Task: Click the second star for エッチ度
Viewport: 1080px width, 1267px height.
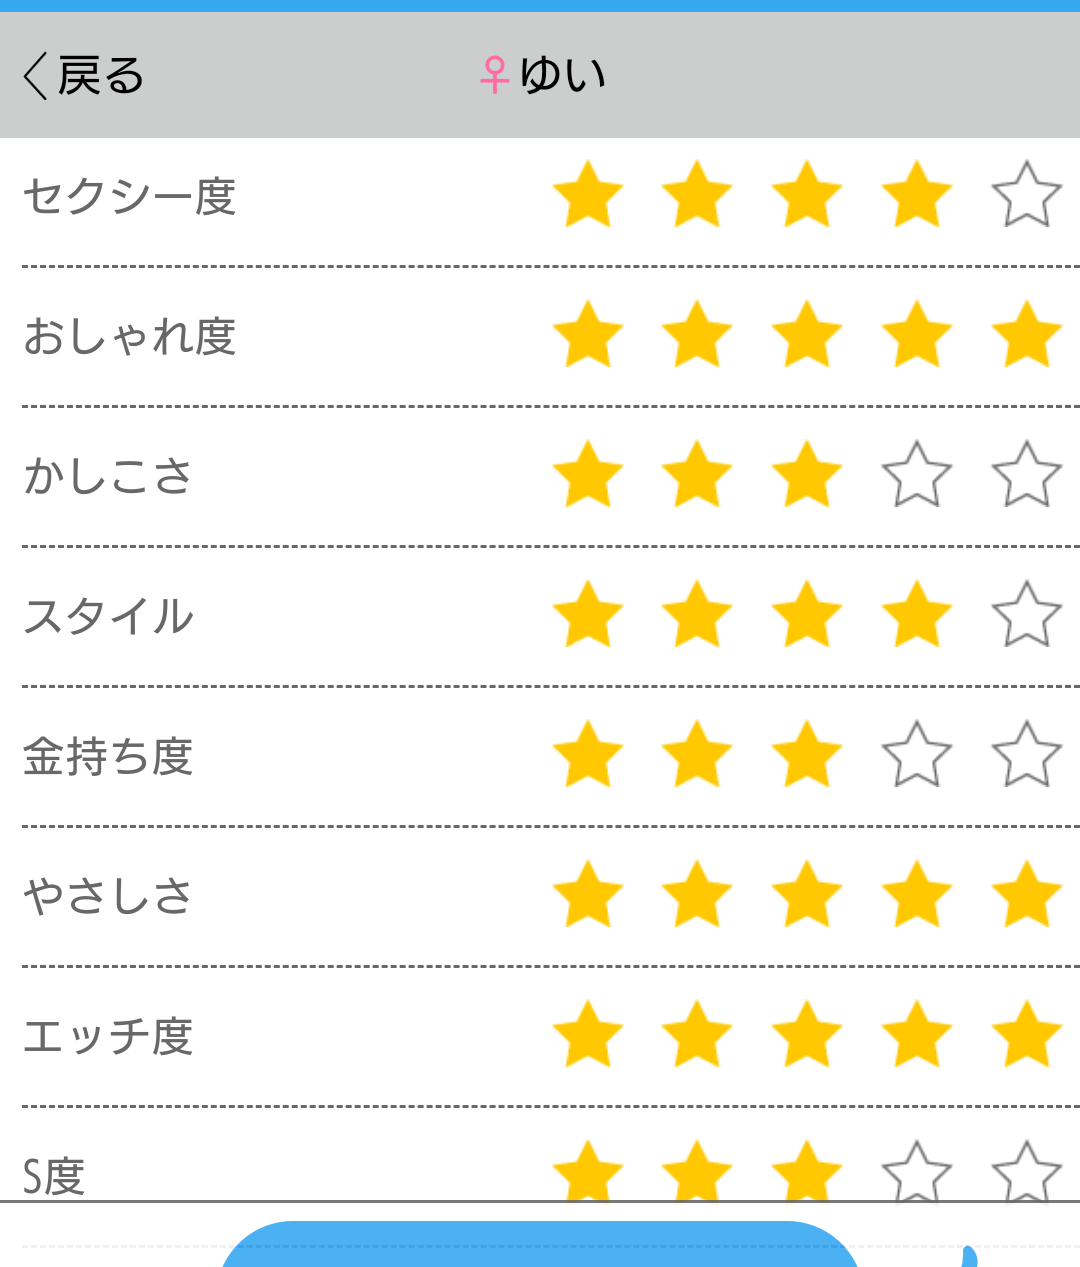Action: click(697, 1035)
